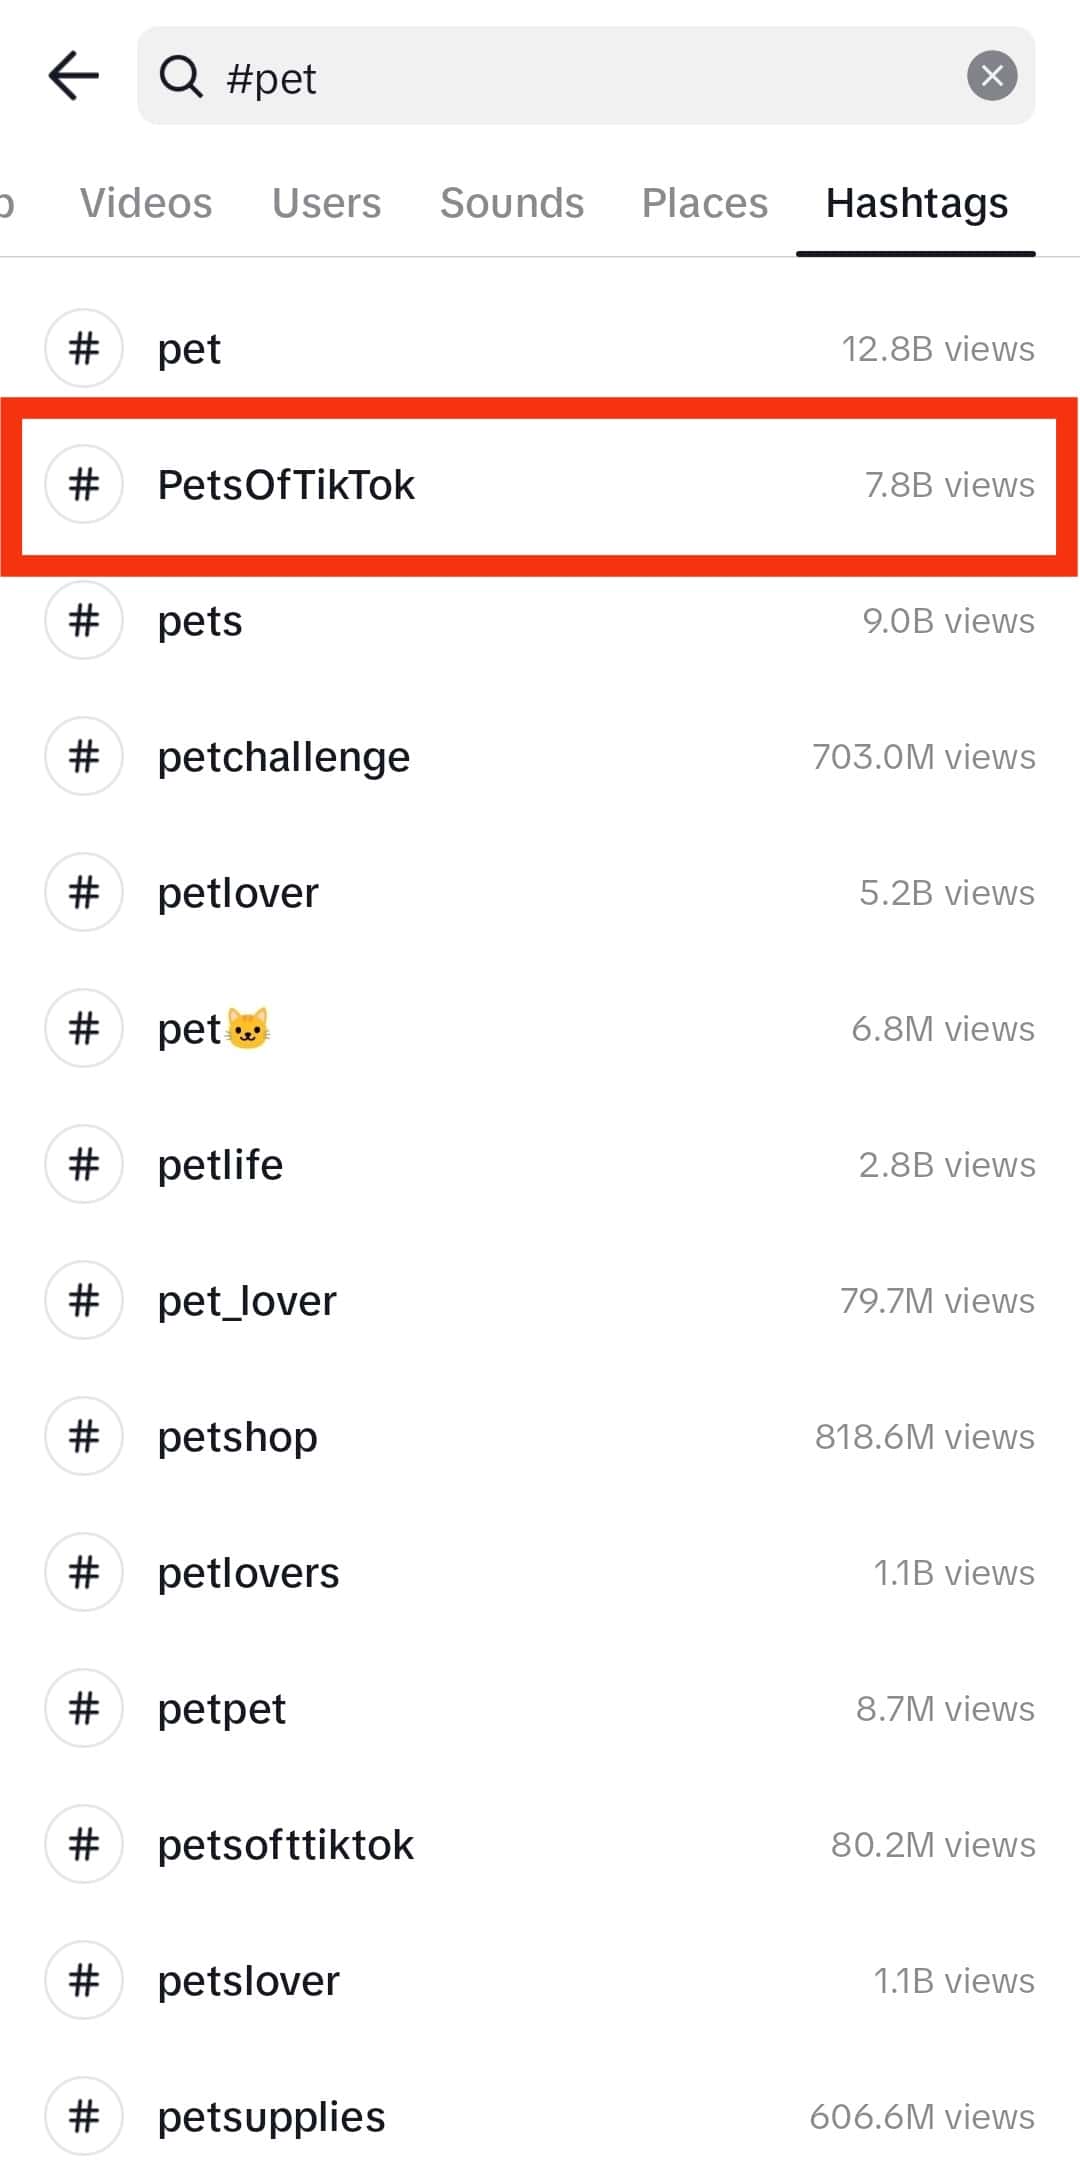1080x2175 pixels.
Task: Open the Sounds tab
Action: point(512,203)
